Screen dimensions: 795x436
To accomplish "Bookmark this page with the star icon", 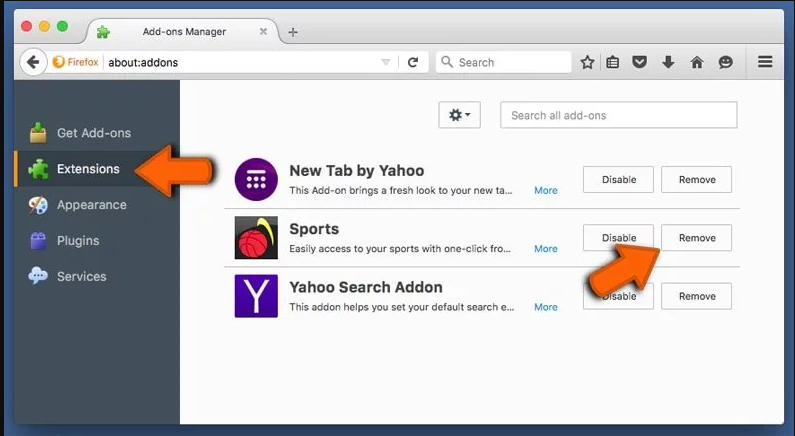I will pos(587,62).
